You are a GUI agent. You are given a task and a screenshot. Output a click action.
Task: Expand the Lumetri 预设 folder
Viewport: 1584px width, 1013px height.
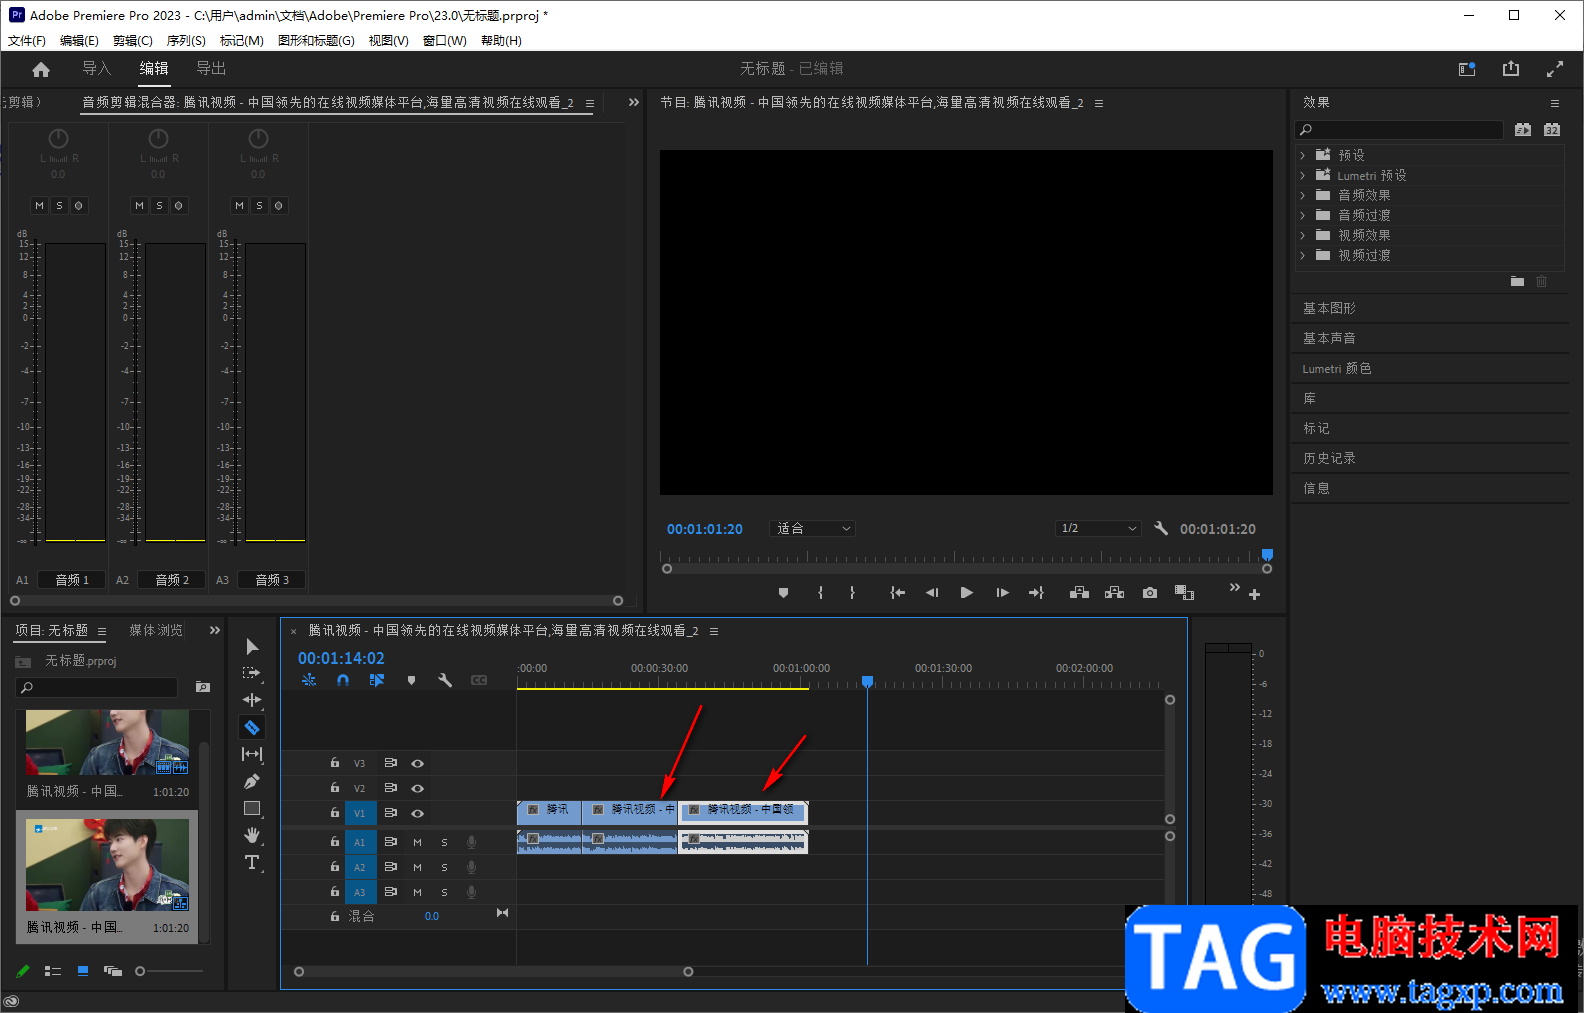point(1302,175)
